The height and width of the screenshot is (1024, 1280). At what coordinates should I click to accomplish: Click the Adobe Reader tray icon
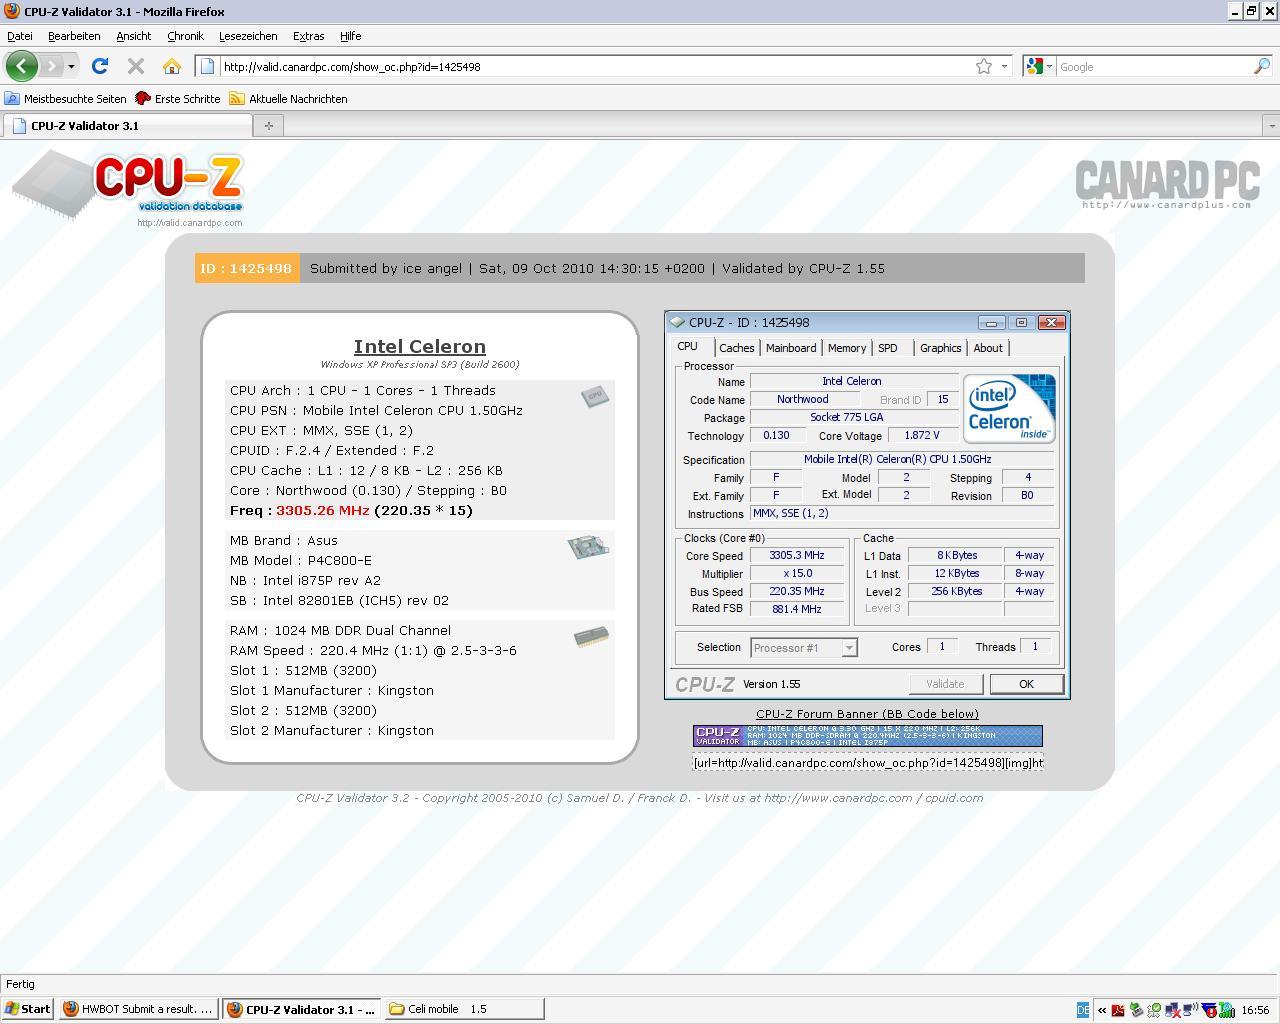click(1118, 1010)
